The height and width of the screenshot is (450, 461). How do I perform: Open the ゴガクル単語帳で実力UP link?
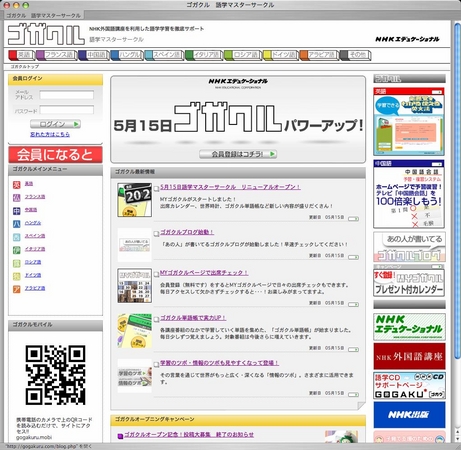(193, 318)
